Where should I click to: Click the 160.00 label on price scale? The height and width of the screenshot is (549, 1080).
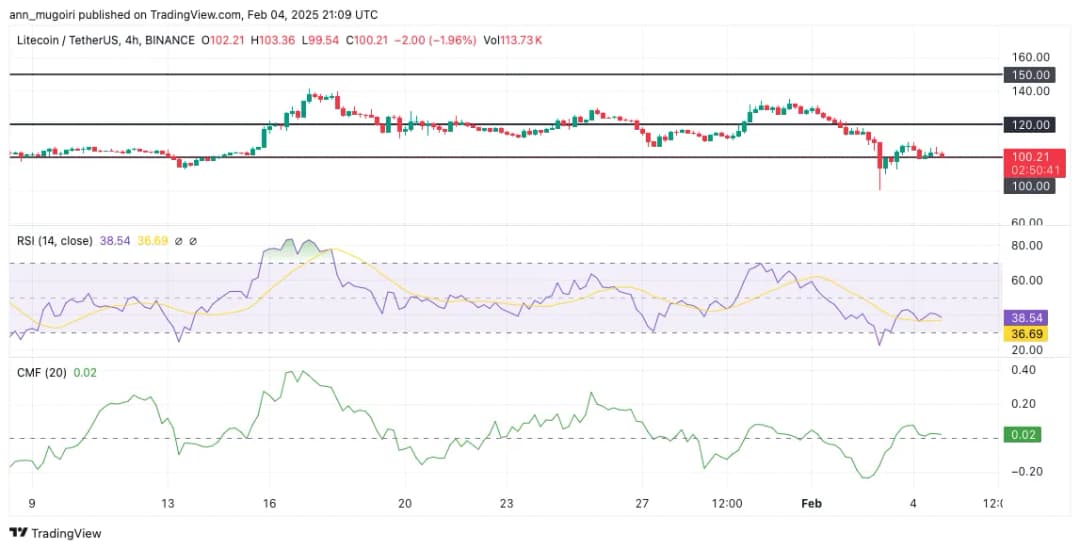pos(1030,57)
